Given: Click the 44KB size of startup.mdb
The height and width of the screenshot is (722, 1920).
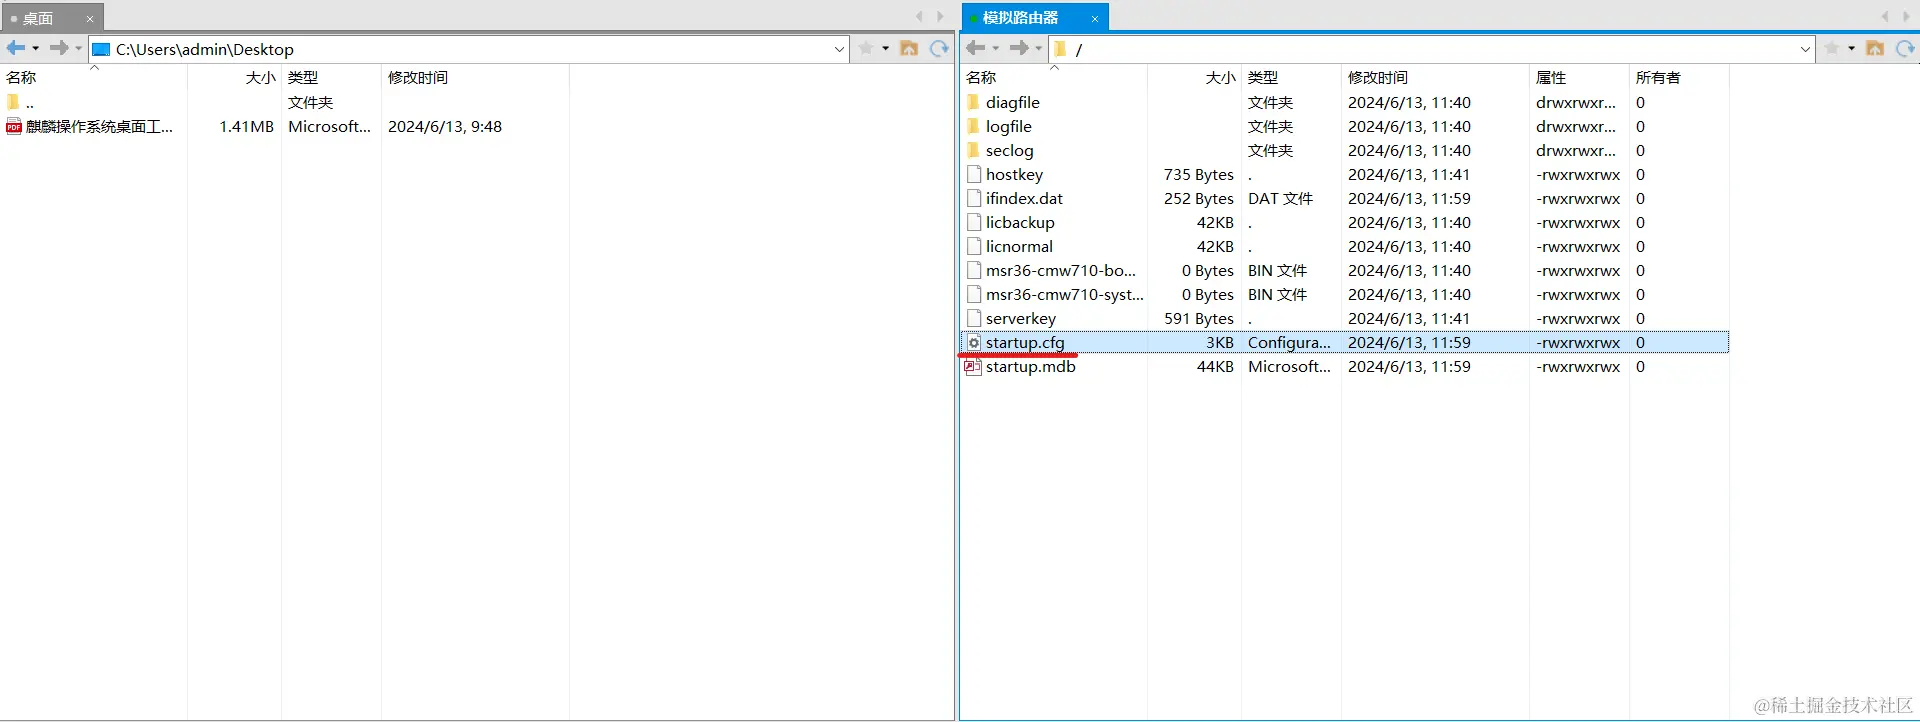Looking at the screenshot, I should point(1215,366).
